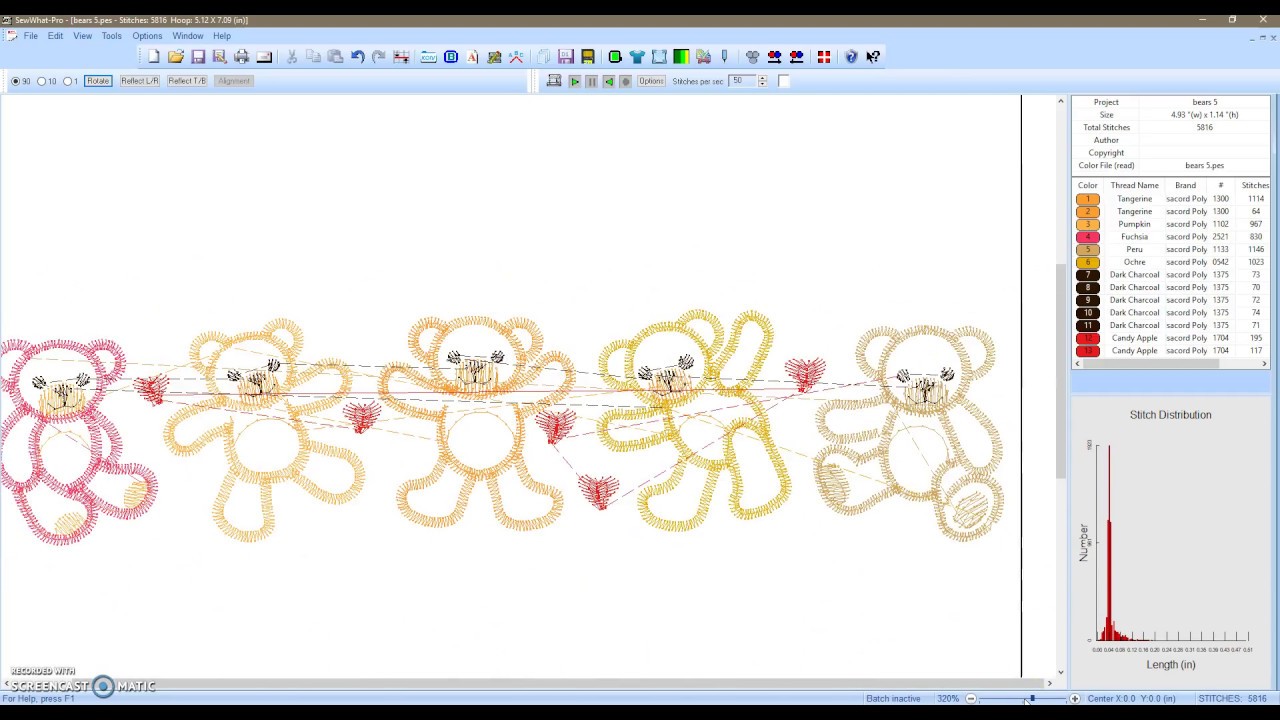
Task: Select the 1 degree rotation radio button
Action: (x=67, y=81)
